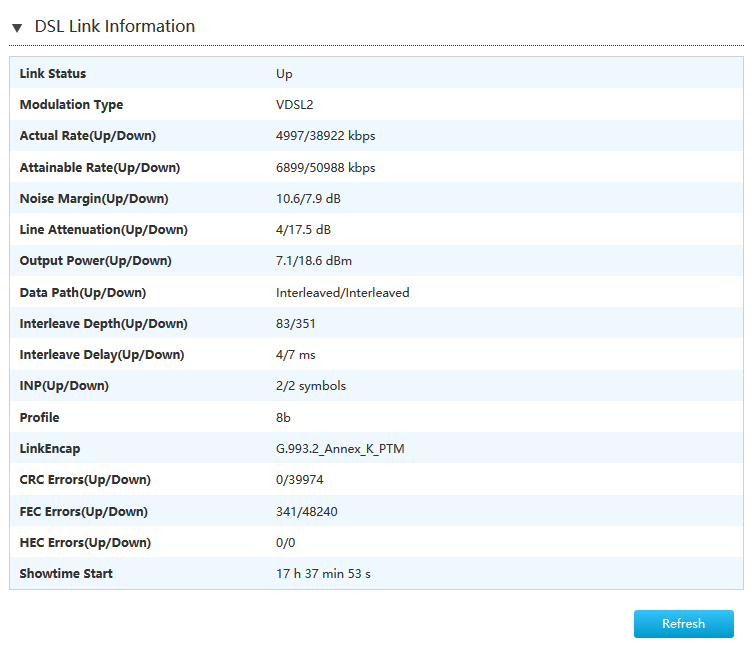Select the G.993.2_Annex_K_PTM encapsulation value
The height and width of the screenshot is (650, 753).
[340, 449]
